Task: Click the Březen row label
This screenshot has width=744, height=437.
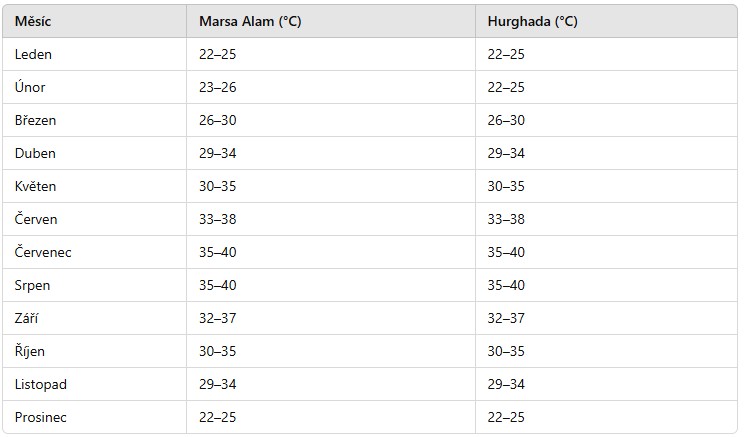Action: click(36, 120)
